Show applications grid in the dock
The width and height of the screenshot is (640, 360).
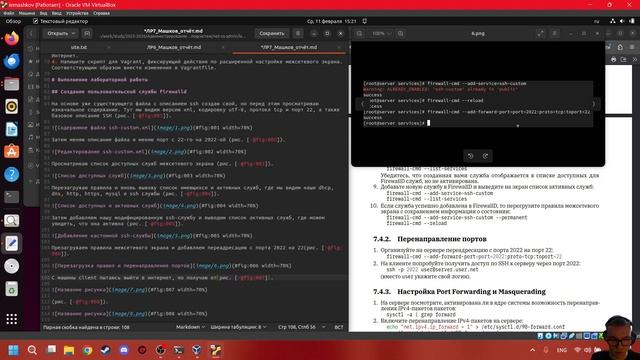pyautogui.click(x=11, y=319)
